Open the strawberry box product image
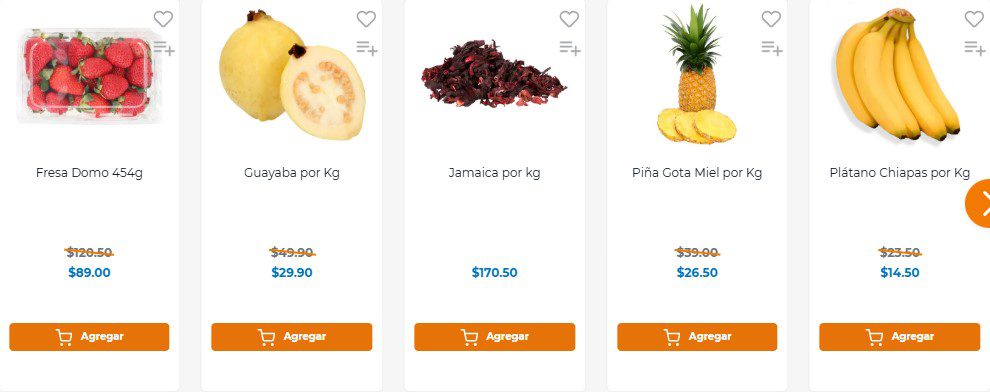This screenshot has width=990, height=392. click(x=88, y=74)
